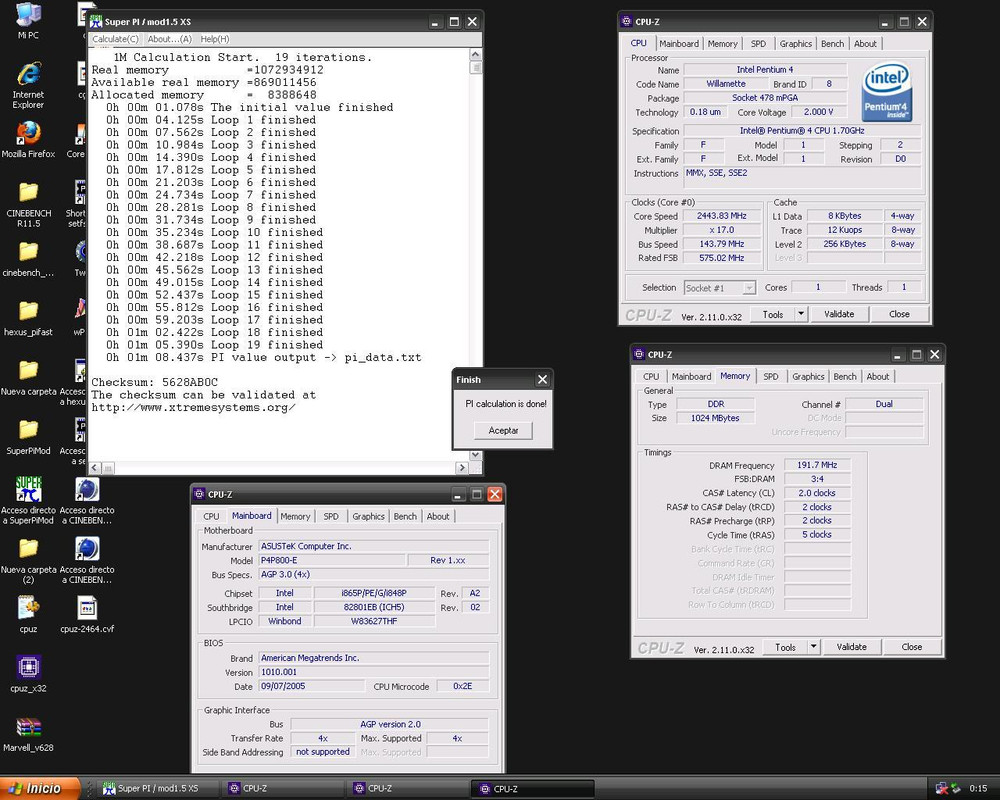
Task: Open the CINEBENCH R11.5 folder
Action: coord(28,204)
